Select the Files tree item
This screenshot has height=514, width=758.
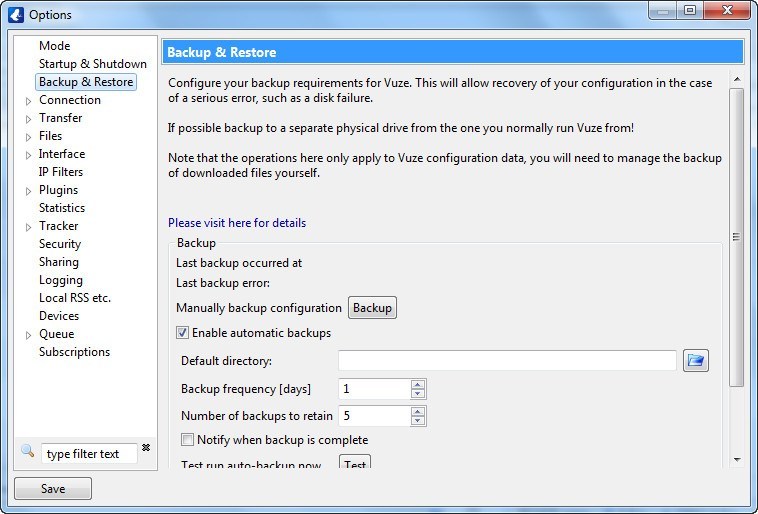pyautogui.click(x=50, y=136)
